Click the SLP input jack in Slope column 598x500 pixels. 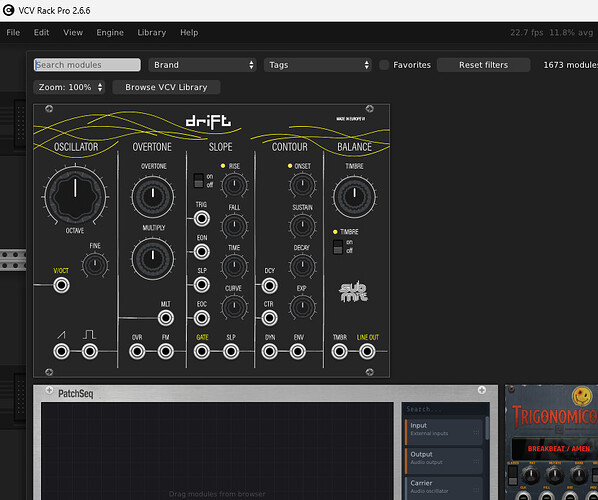(x=202, y=285)
